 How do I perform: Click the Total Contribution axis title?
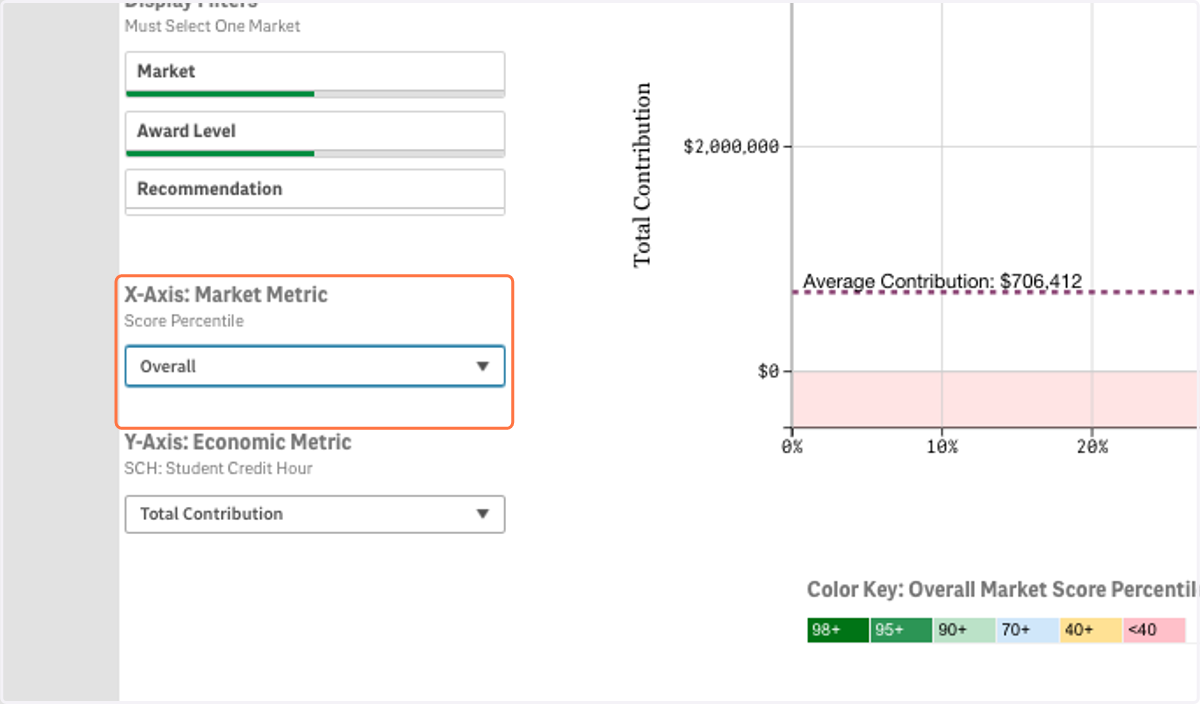pyautogui.click(x=642, y=175)
